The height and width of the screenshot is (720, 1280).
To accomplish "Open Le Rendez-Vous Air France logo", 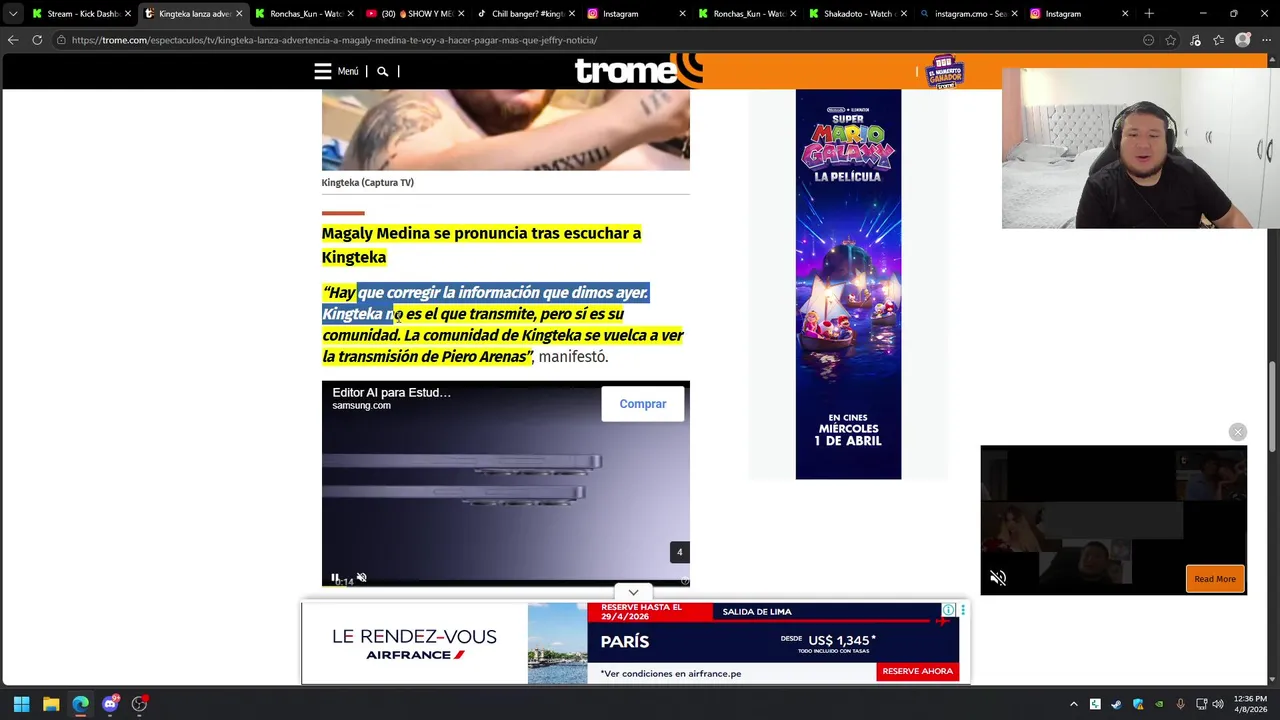I will click(x=414, y=644).
